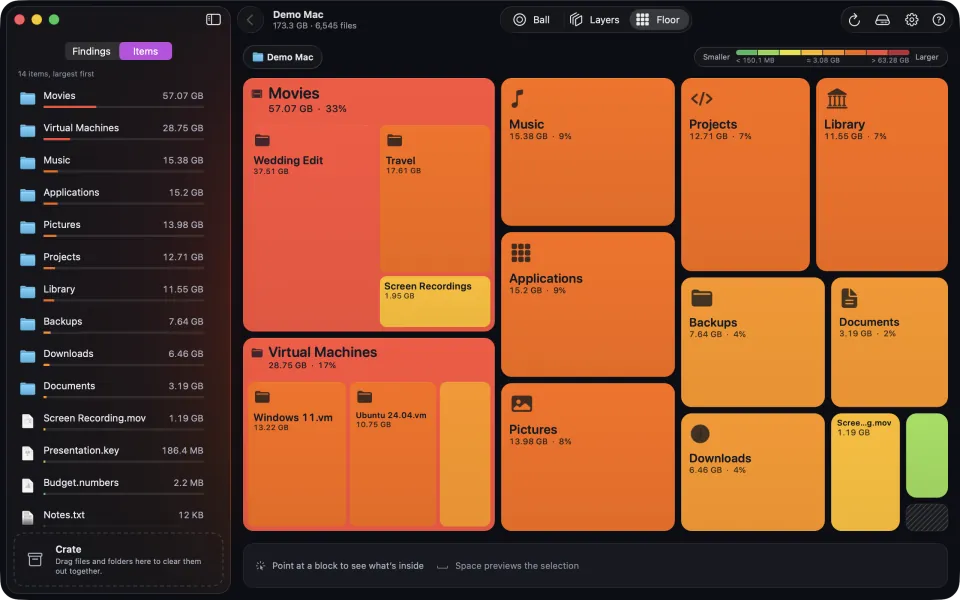This screenshot has width=960, height=600.
Task: Click the folder icon in Ubuntu 24.04.vm block
Action: click(x=364, y=397)
